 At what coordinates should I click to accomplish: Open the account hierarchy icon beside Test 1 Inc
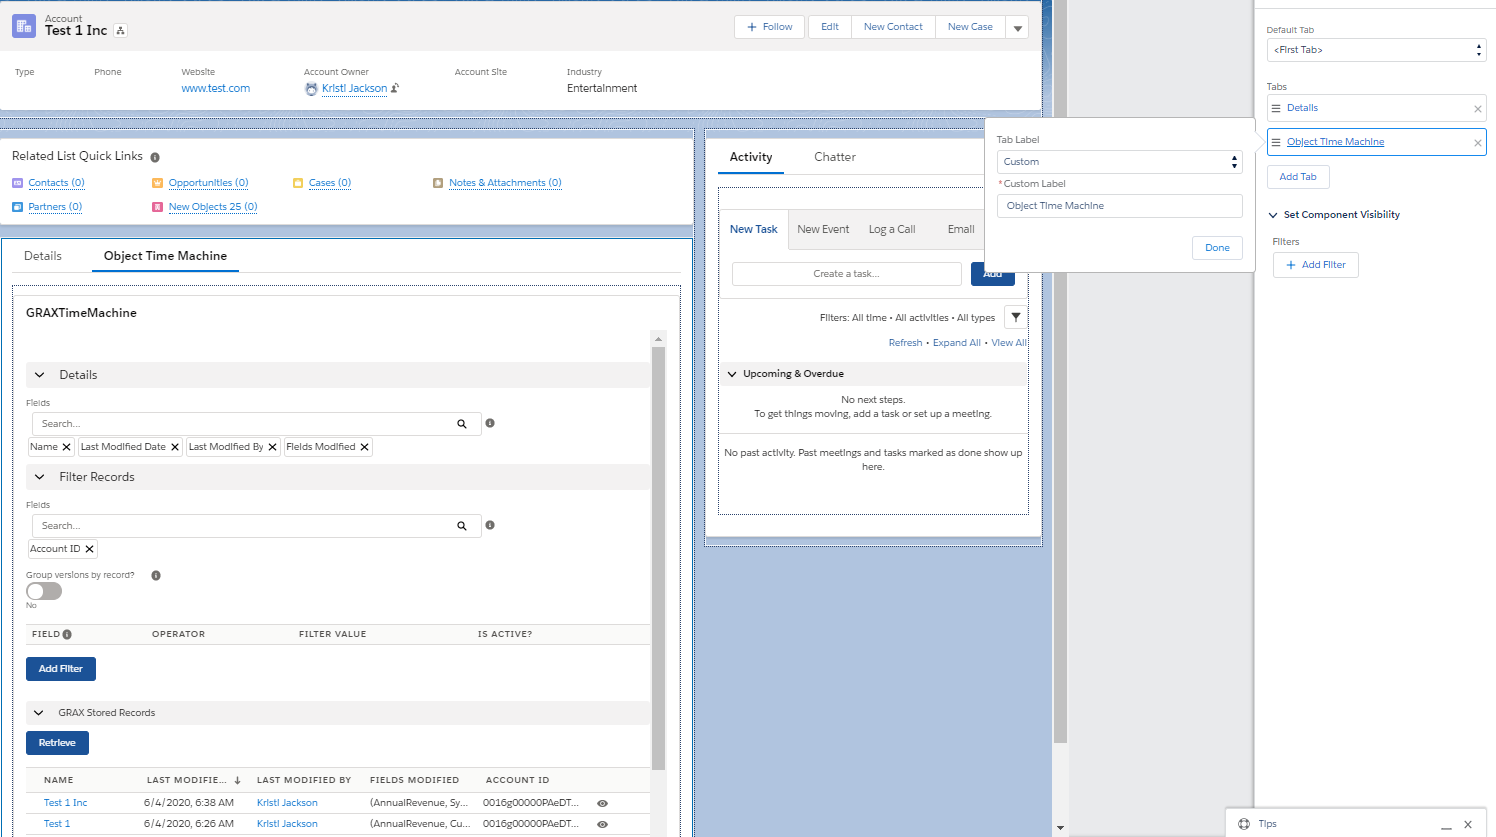pyautogui.click(x=120, y=31)
